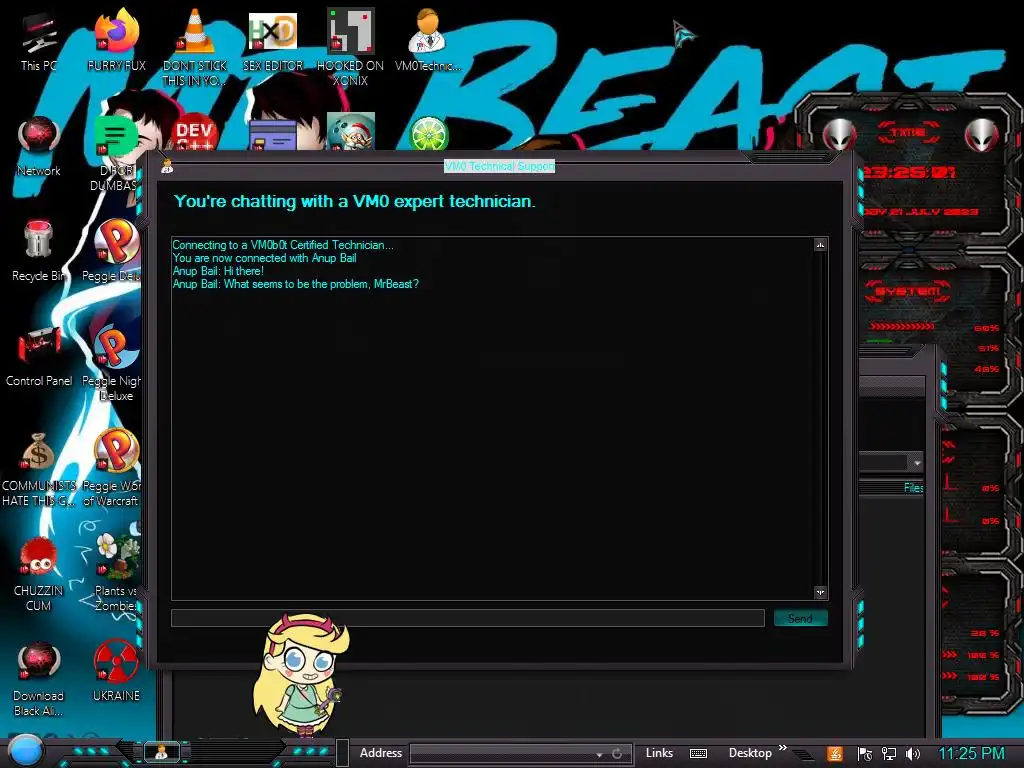Click the Start orb on the taskbar
This screenshot has width=1024, height=768.
pyautogui.click(x=25, y=752)
